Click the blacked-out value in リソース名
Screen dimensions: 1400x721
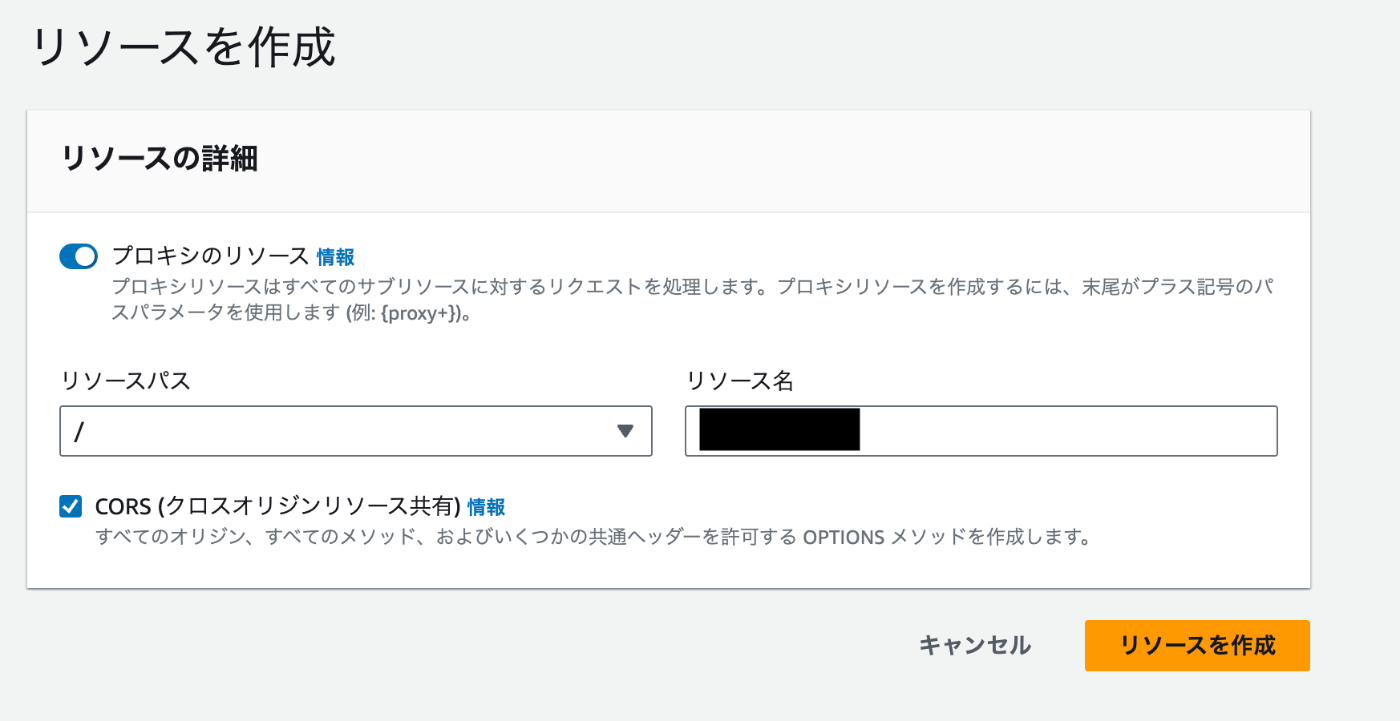click(x=780, y=430)
